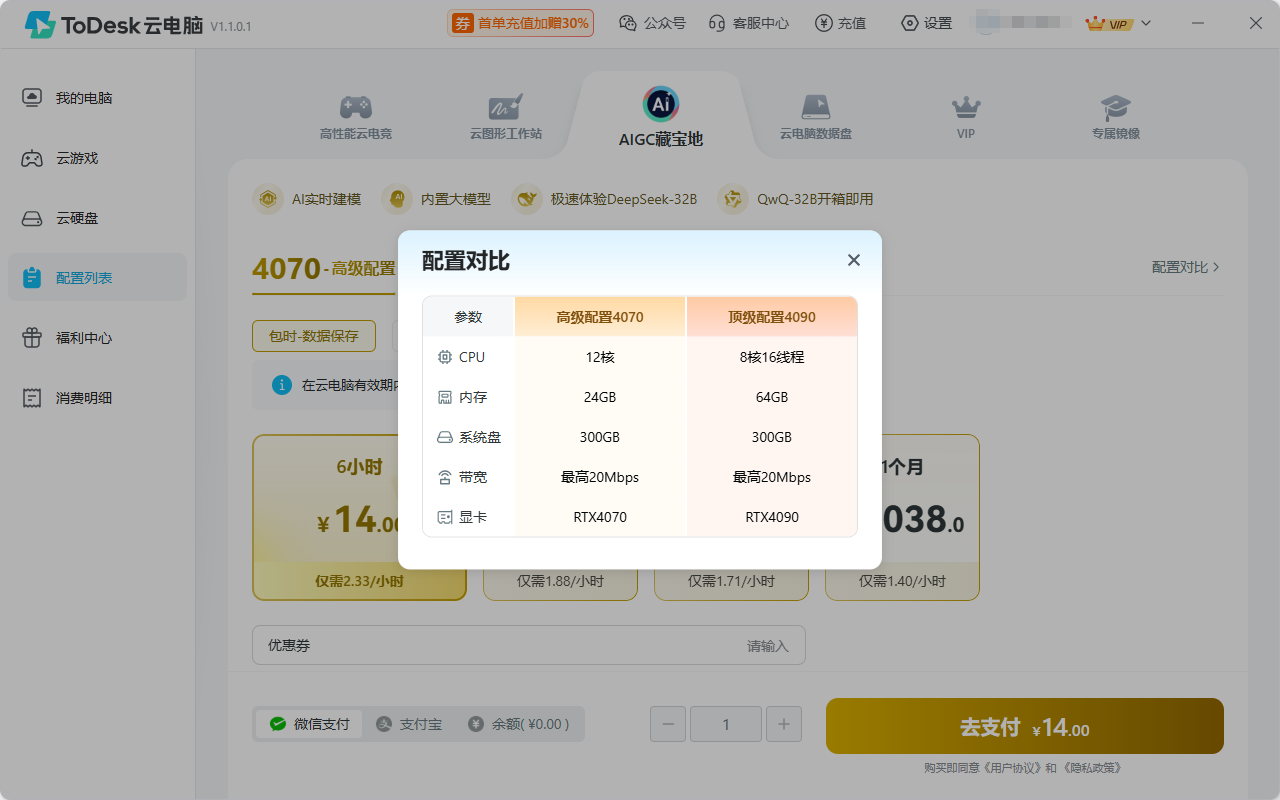Select the 包时-数据保存 billing option
This screenshot has height=800, width=1280.
(314, 336)
